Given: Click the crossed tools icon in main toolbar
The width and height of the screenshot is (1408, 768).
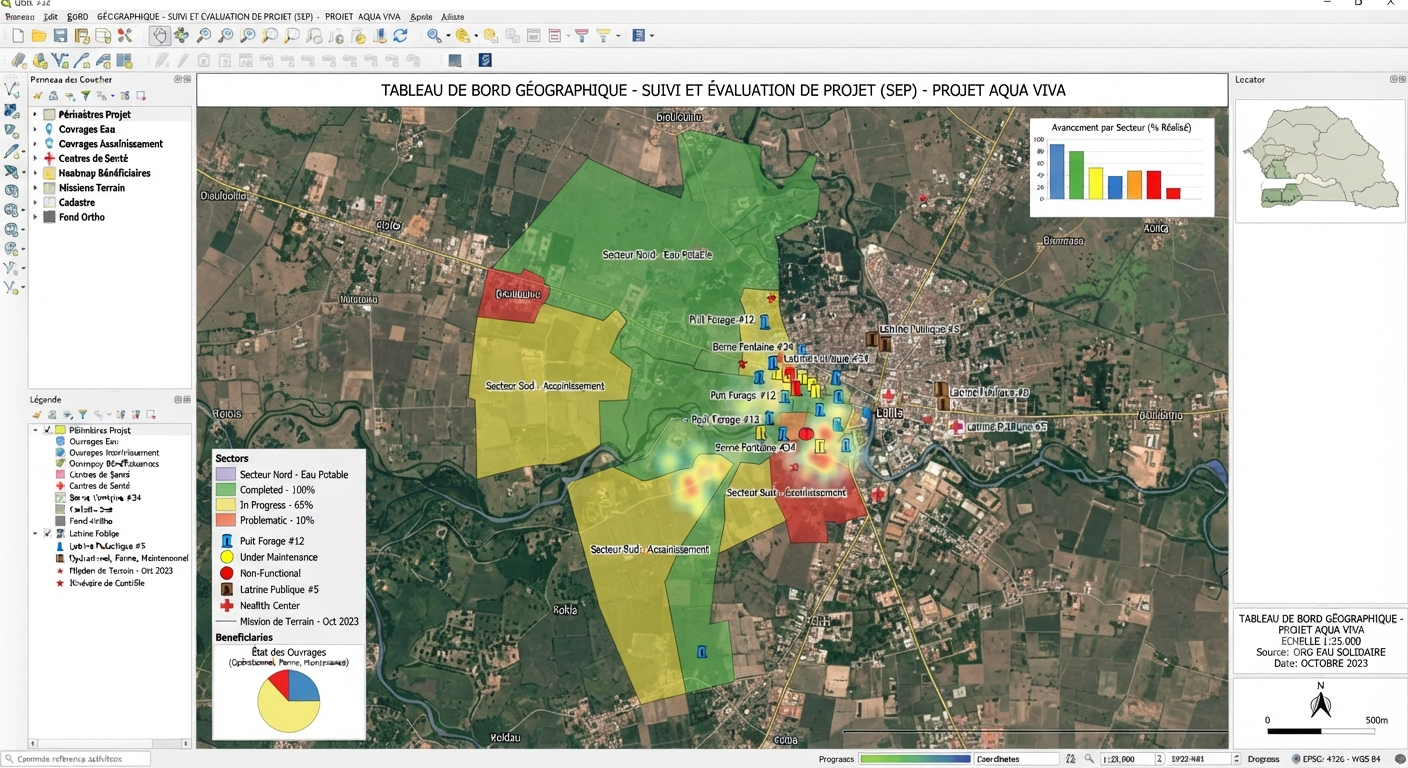Looking at the screenshot, I should [125, 36].
